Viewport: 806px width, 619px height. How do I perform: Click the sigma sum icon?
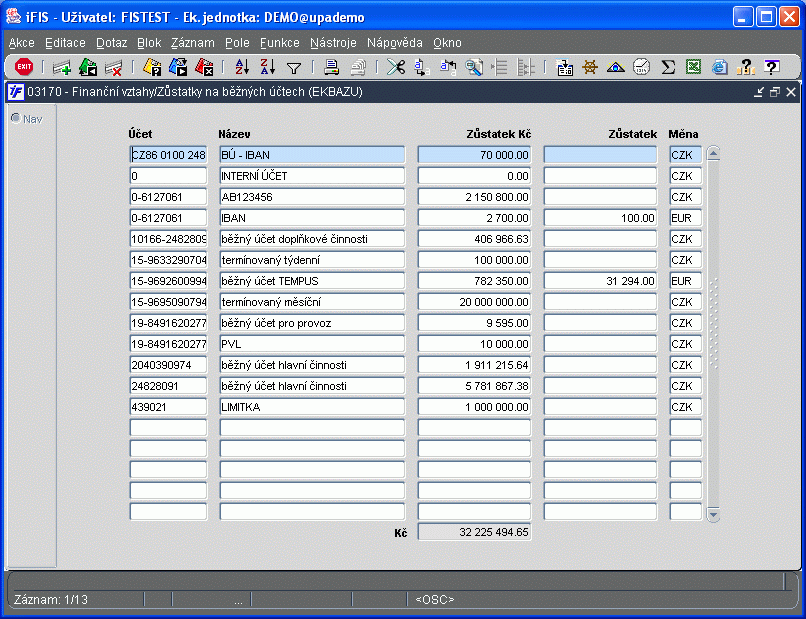tap(668, 67)
